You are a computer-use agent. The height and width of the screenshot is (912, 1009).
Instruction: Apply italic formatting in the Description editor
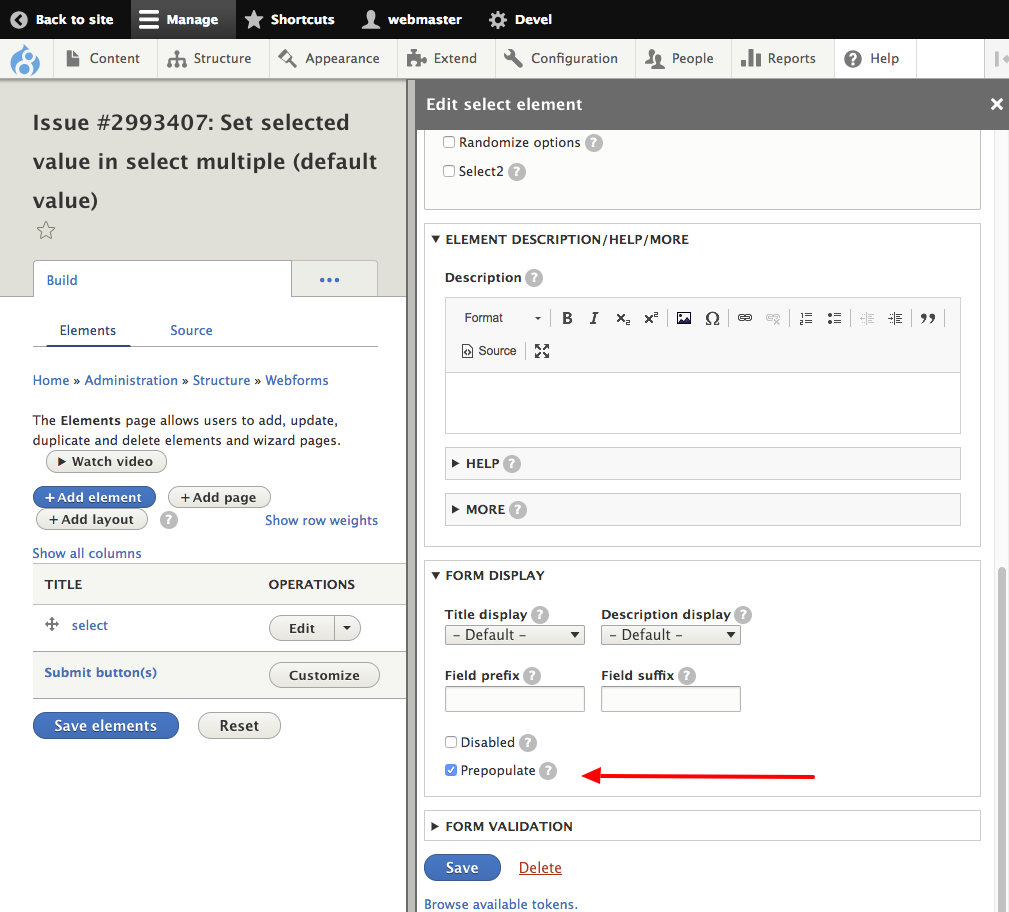pyautogui.click(x=594, y=318)
